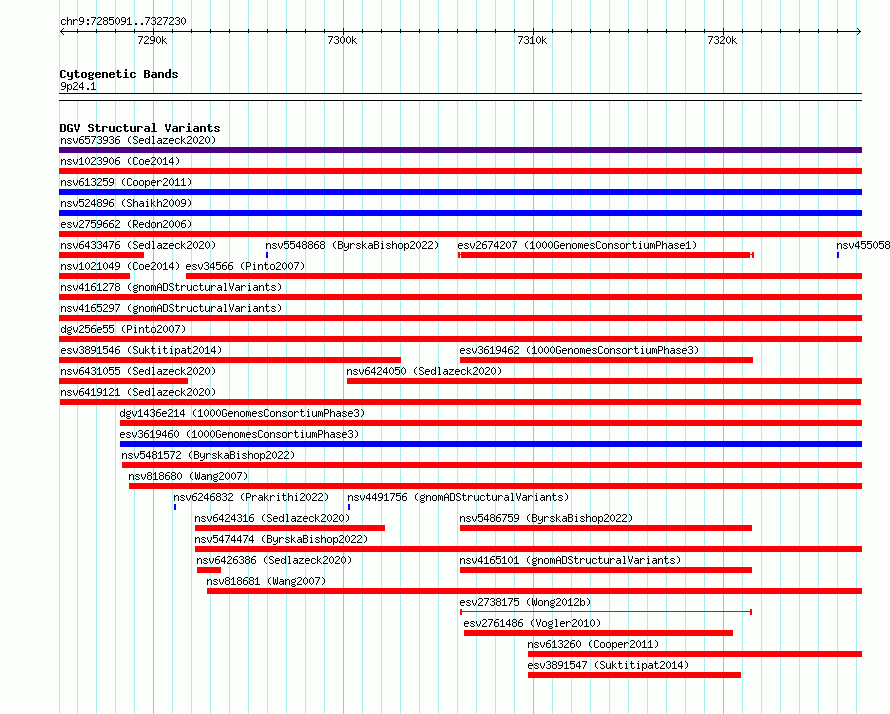The image size is (890, 714).
Task: Click the nsv6573936 (Sedlazeck2020) variant label
Action: pos(138,140)
